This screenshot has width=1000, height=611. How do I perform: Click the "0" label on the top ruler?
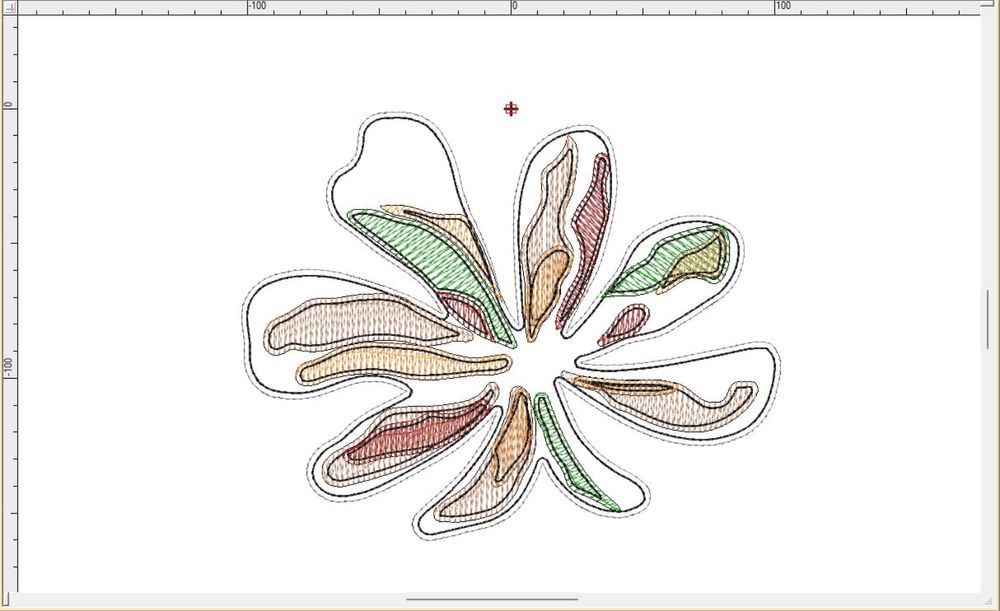[x=515, y=6]
